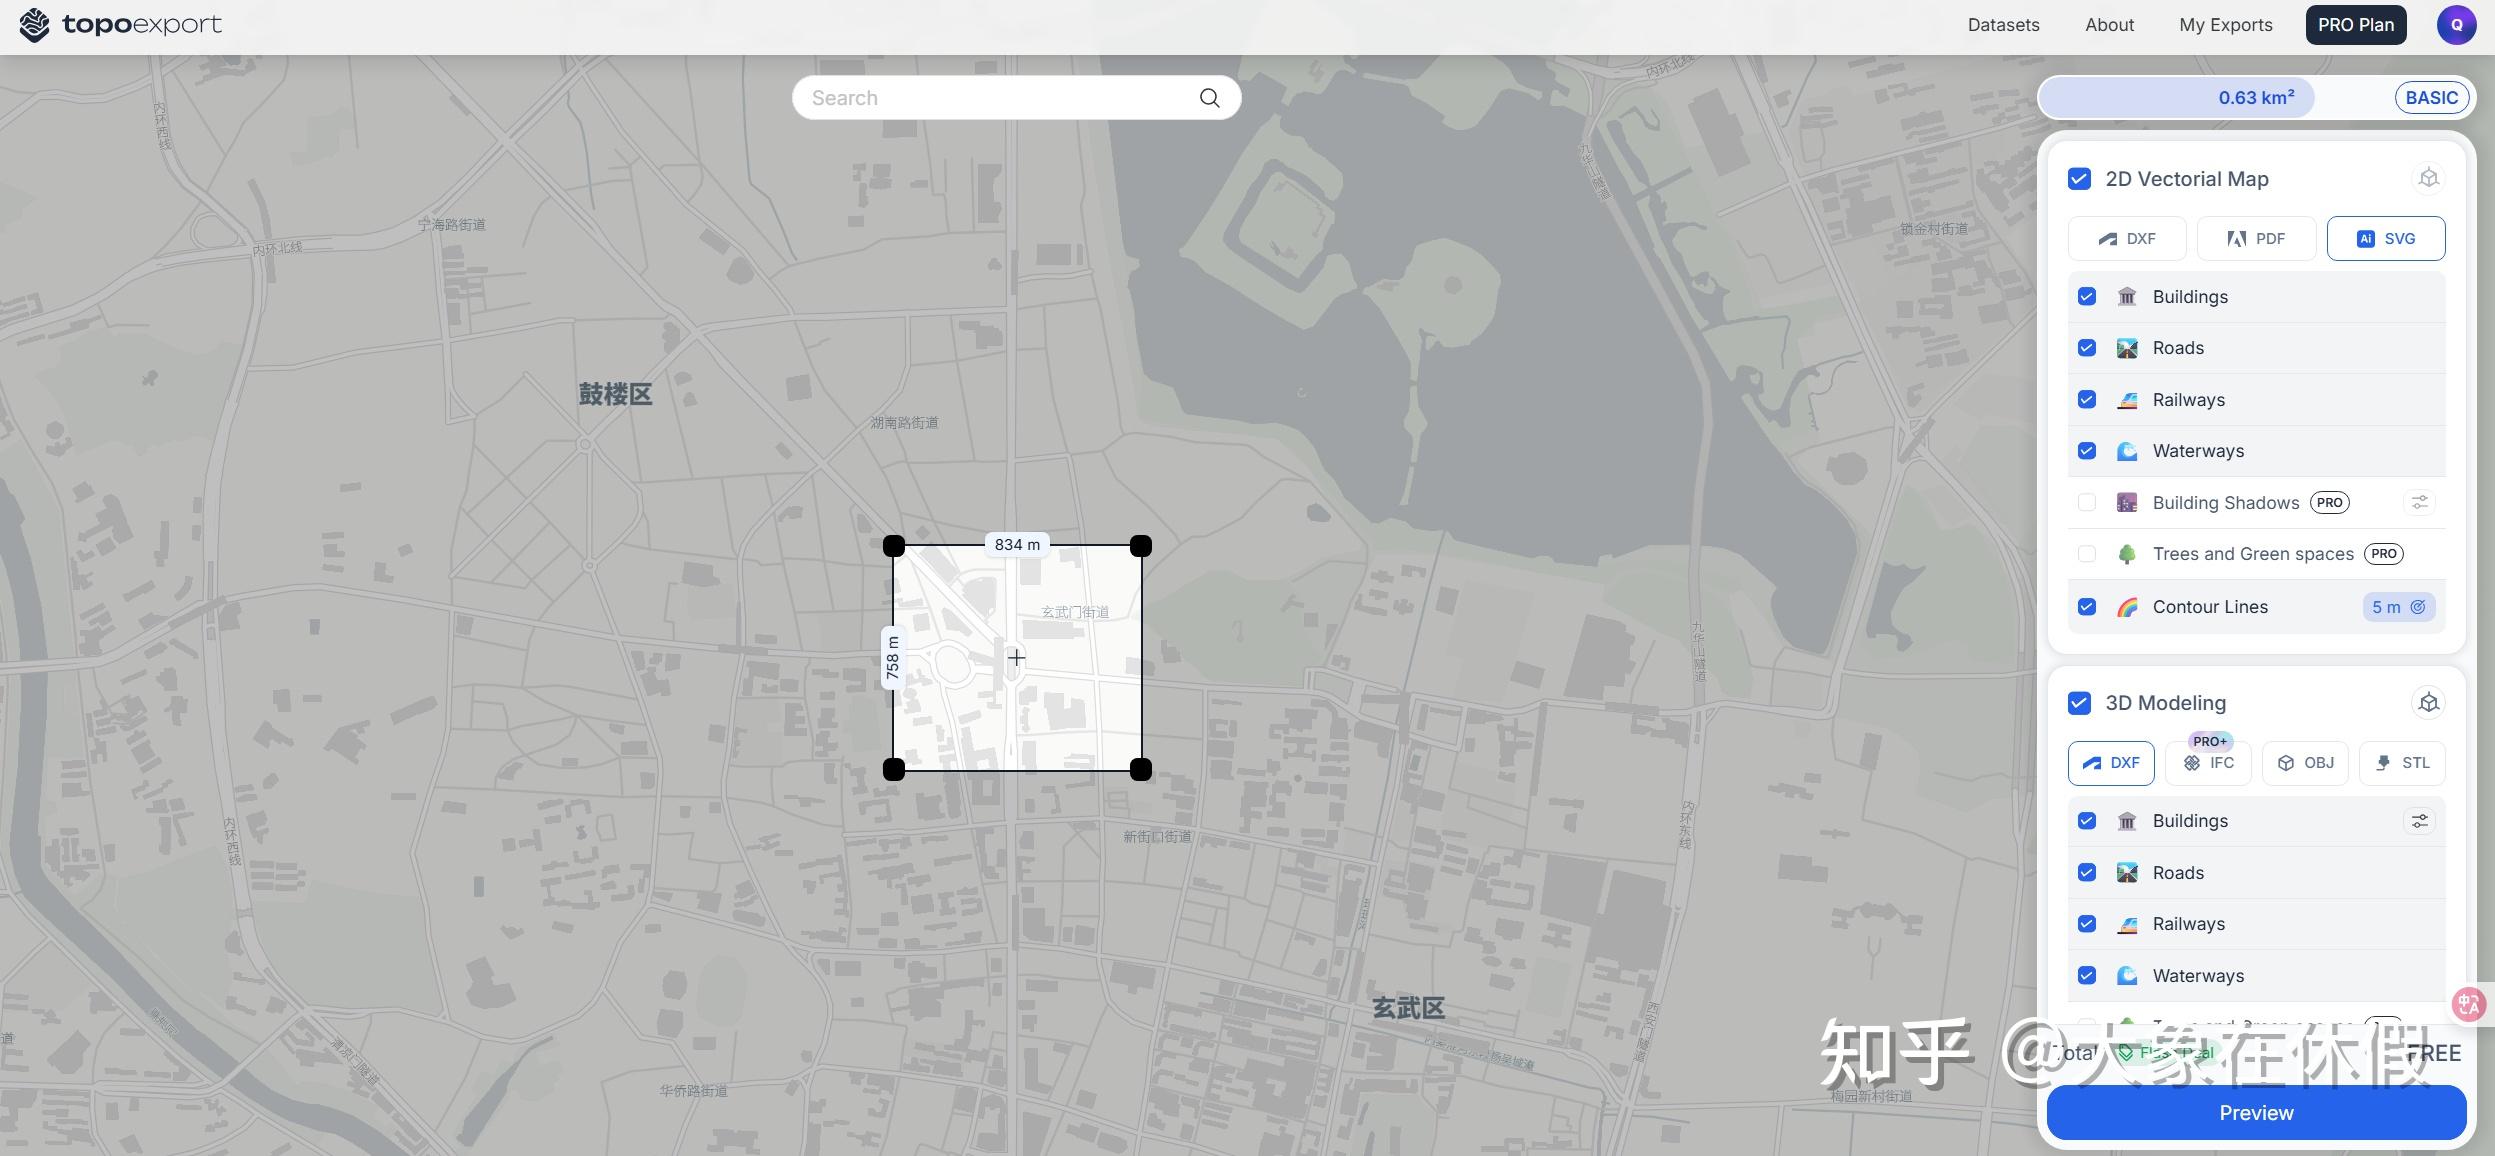
Task: Open the user avatar Q menu
Action: coord(2456,25)
